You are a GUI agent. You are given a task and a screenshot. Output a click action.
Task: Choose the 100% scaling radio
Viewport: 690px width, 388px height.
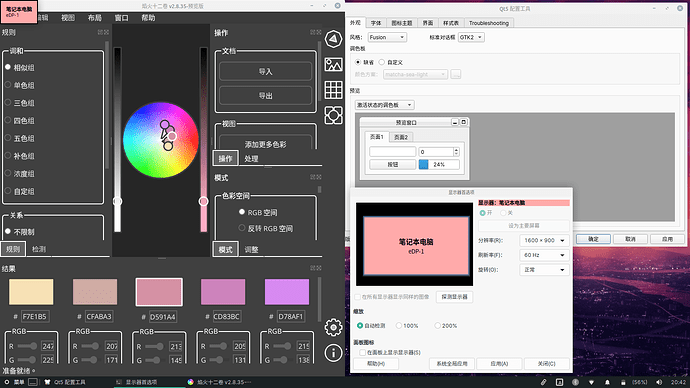pyautogui.click(x=407, y=326)
